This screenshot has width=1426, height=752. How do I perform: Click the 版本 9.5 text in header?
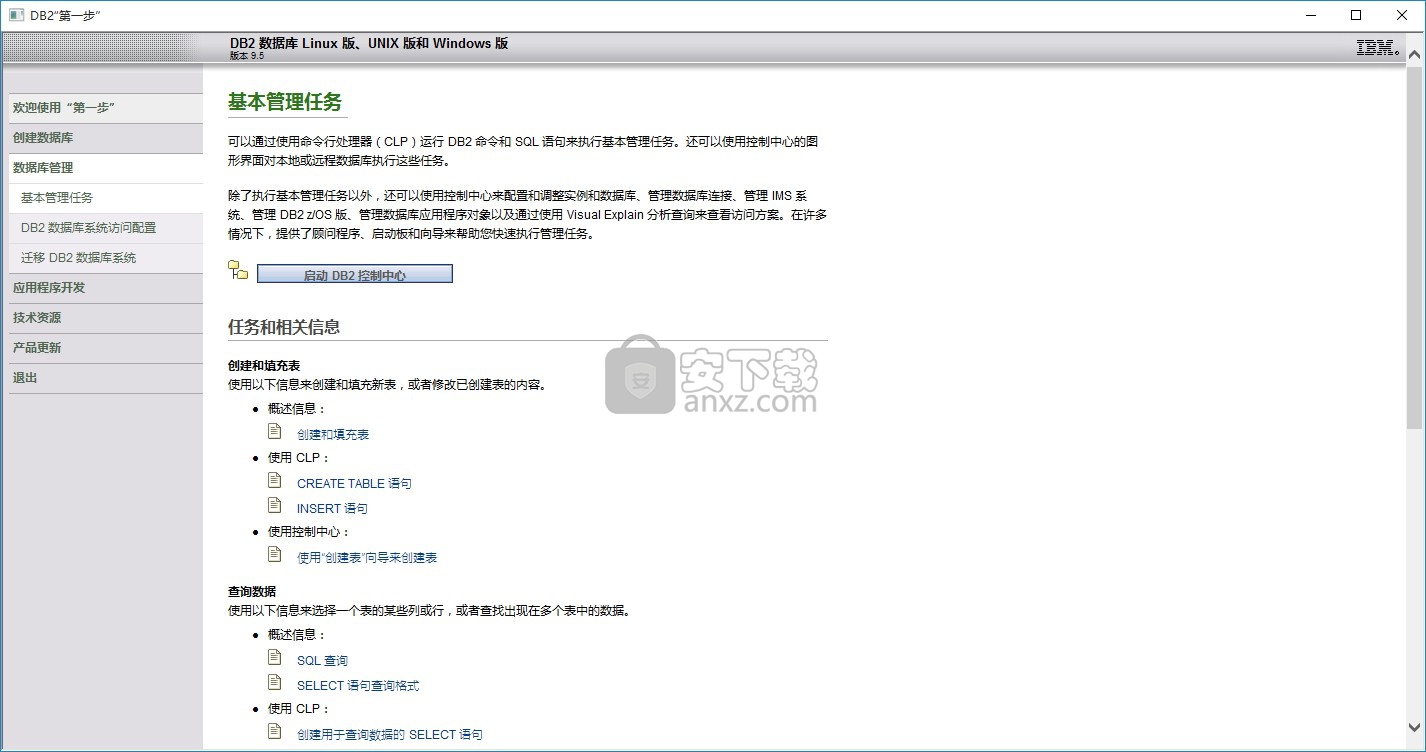(x=247, y=56)
